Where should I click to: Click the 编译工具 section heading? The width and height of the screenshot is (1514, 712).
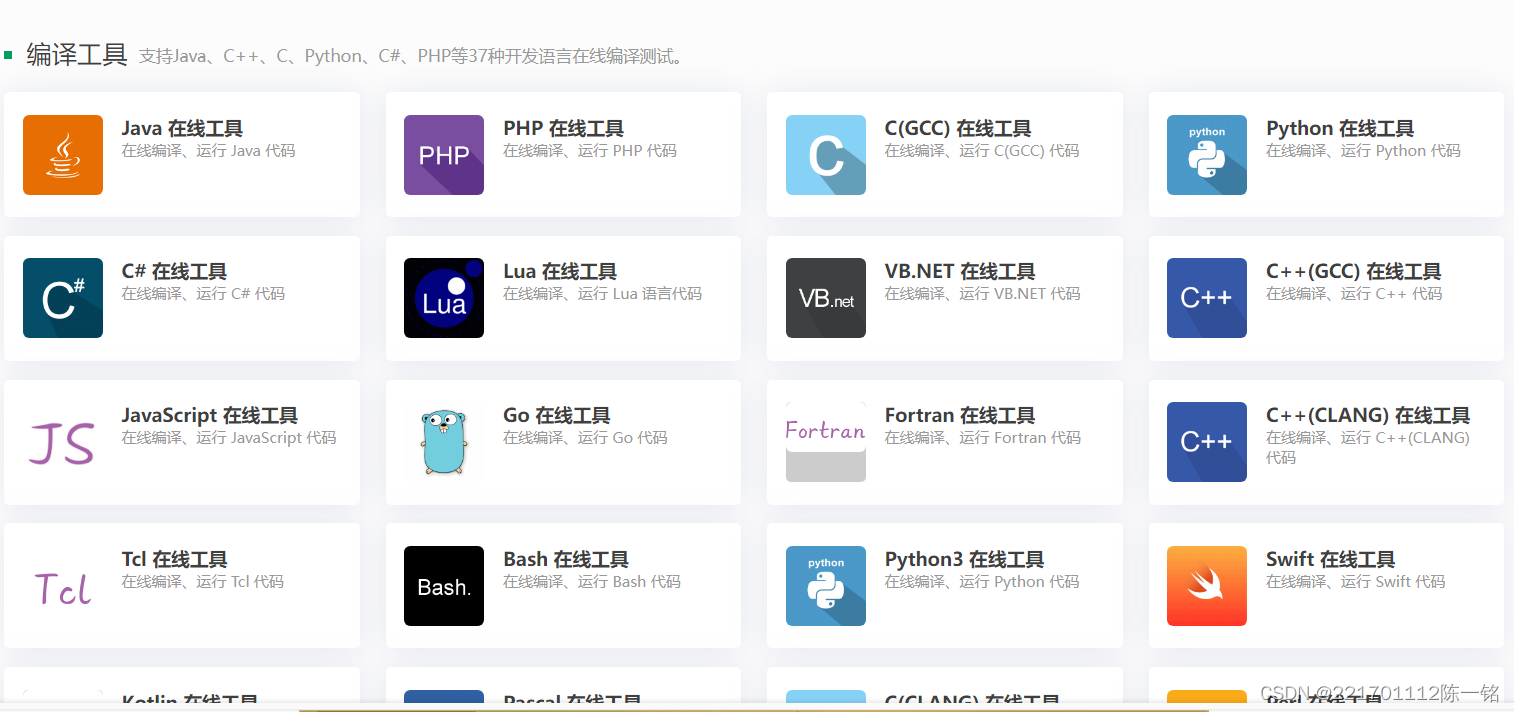[x=77, y=55]
